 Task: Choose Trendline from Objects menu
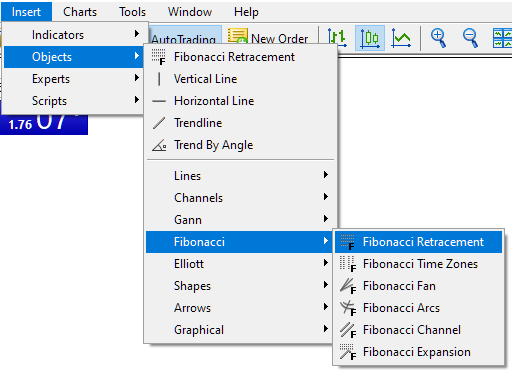point(240,123)
